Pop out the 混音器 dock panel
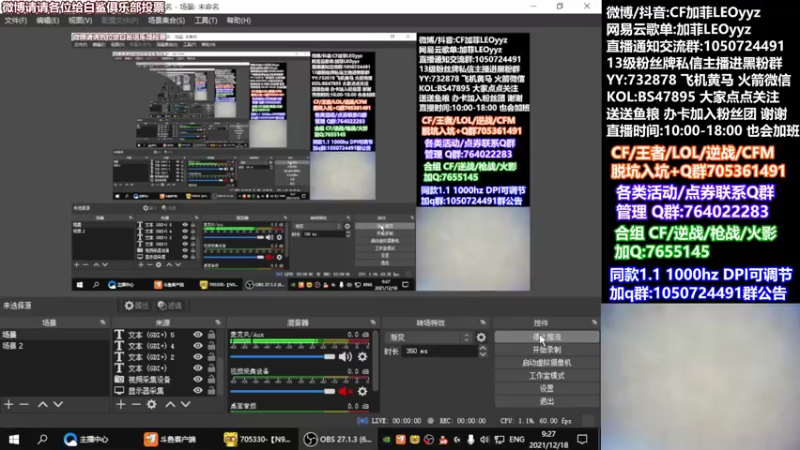 (373, 322)
